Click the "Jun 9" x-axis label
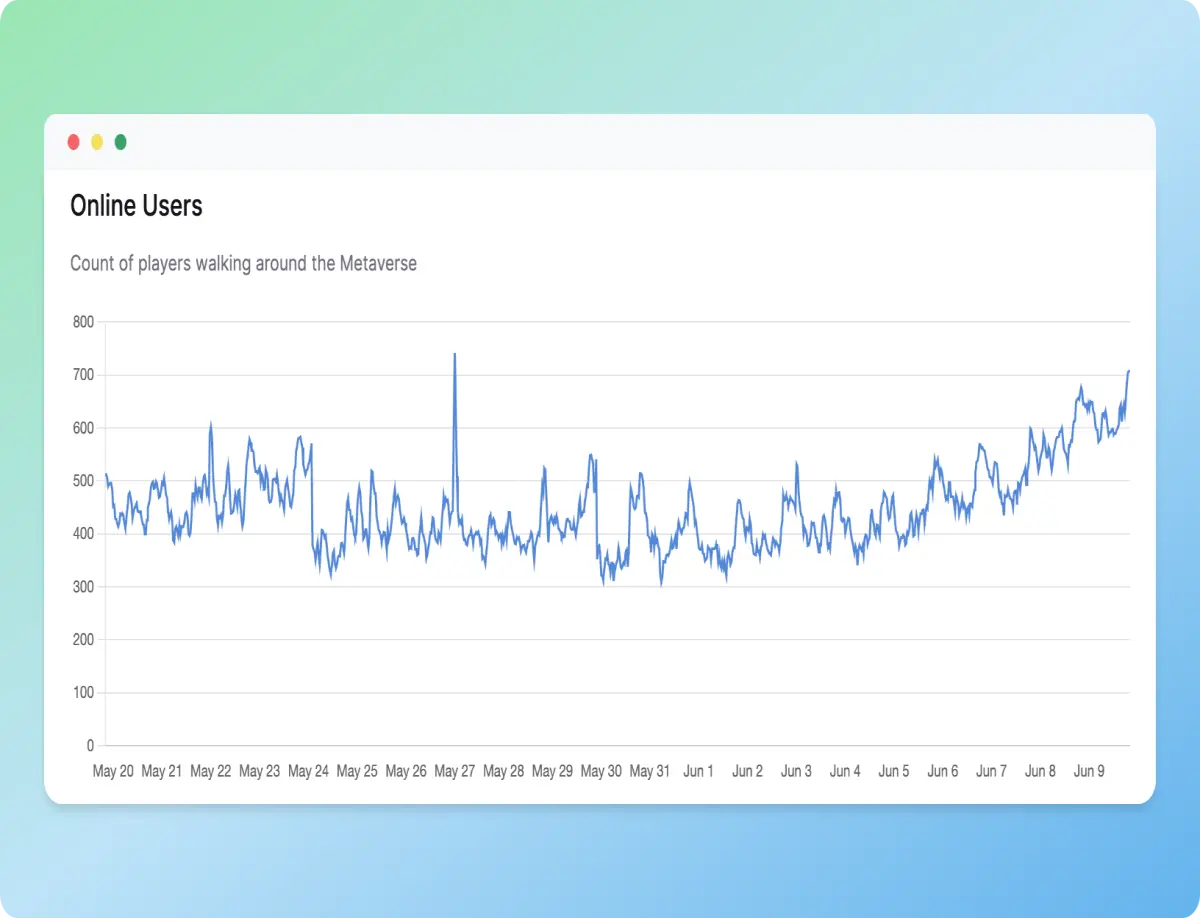Image resolution: width=1200 pixels, height=918 pixels. (1090, 772)
